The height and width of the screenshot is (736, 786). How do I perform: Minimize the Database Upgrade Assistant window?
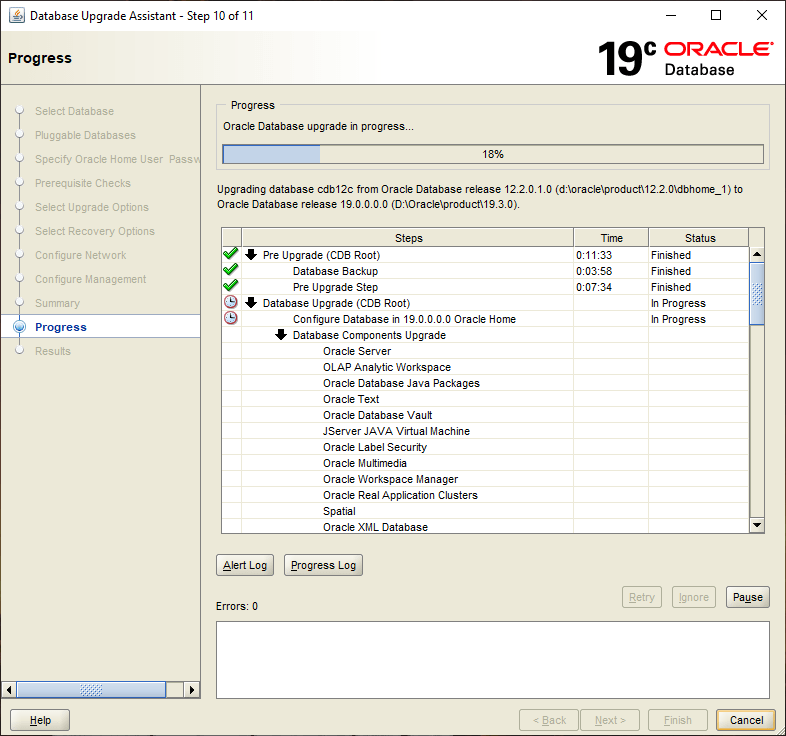coord(671,16)
